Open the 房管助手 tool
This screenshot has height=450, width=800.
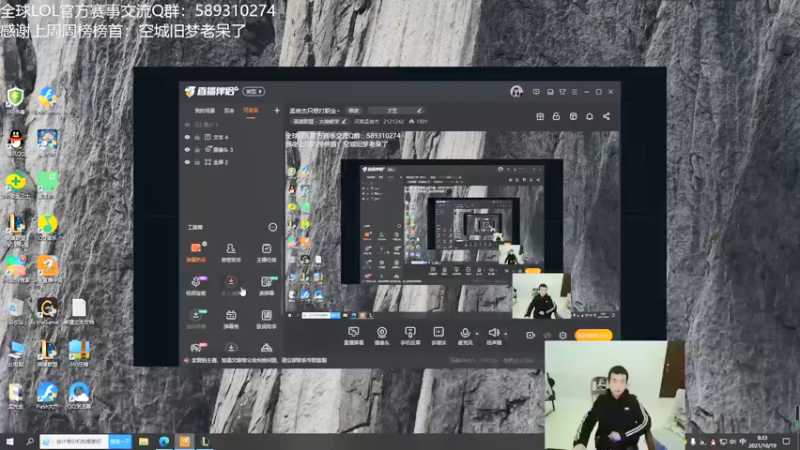coord(231,252)
